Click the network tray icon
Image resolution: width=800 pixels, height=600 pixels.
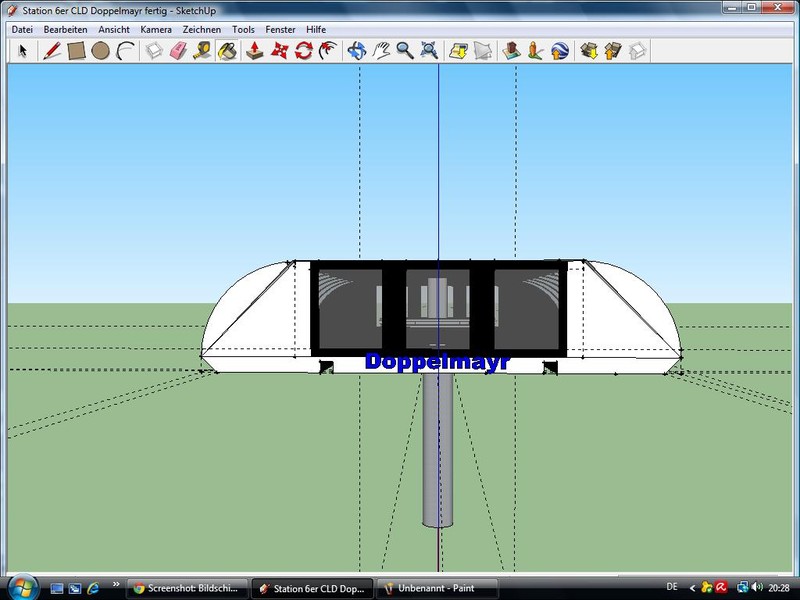743,588
